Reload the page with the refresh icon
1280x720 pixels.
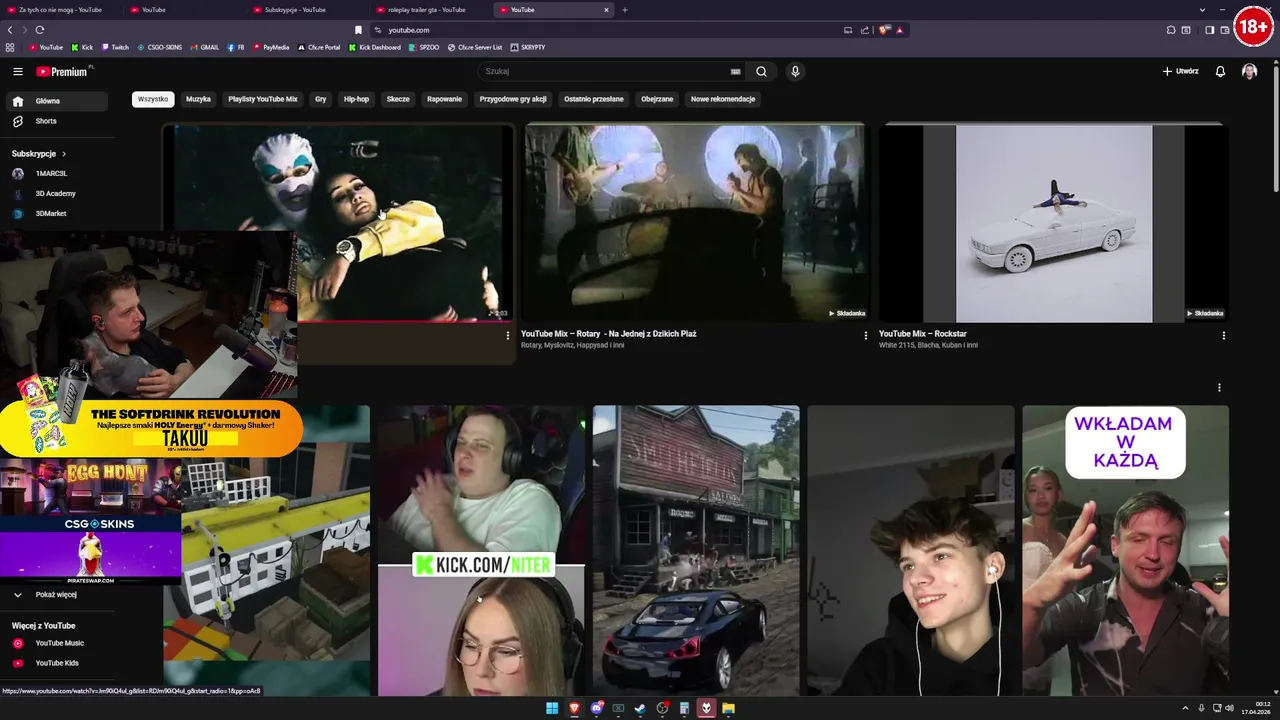pyautogui.click(x=39, y=30)
